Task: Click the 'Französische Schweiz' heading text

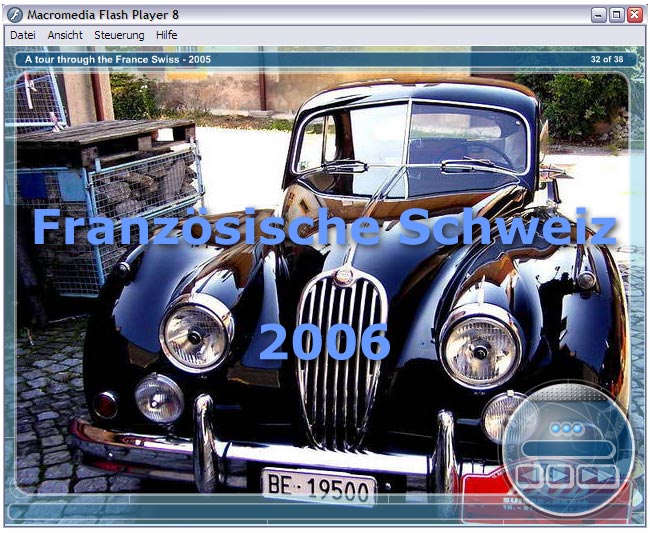Action: 324,227
